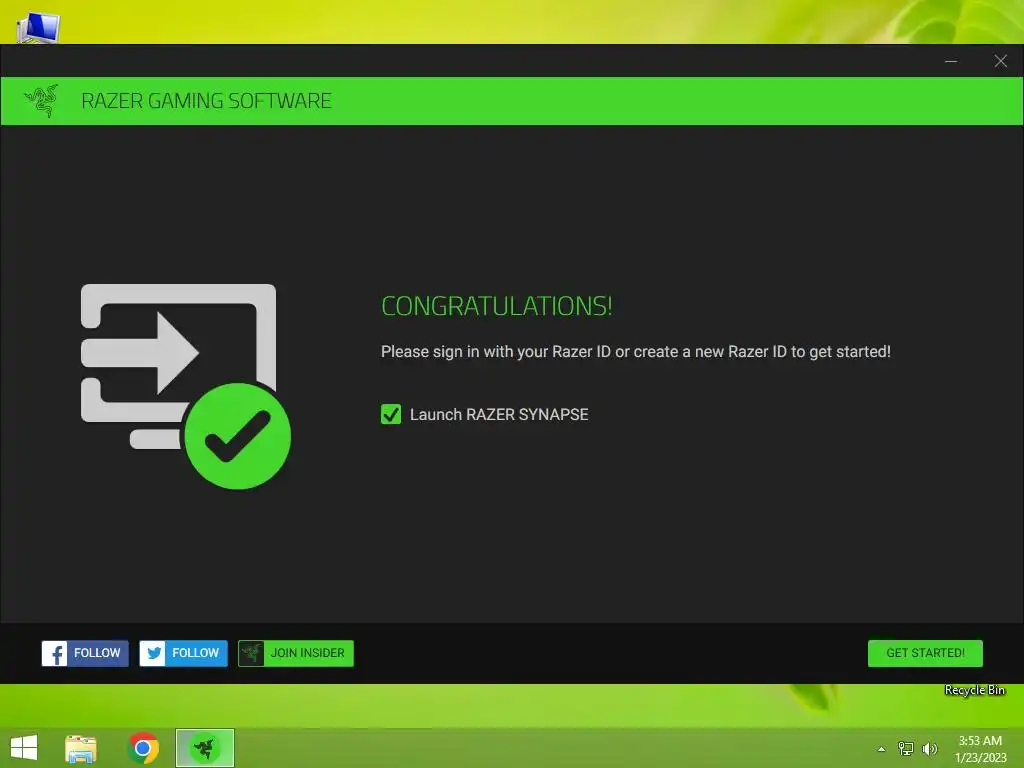Screen dimensions: 1024x768
Task: Click the installation complete checkmark graphic
Action: coord(238,436)
